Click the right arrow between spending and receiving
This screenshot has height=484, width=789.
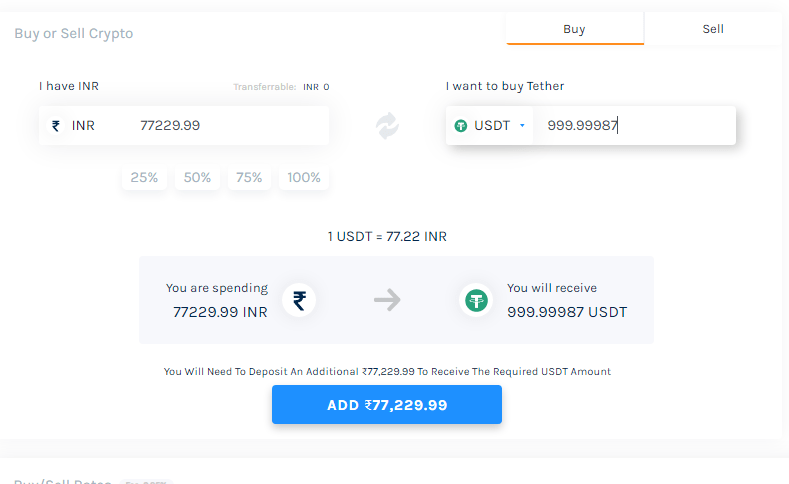[x=387, y=300]
